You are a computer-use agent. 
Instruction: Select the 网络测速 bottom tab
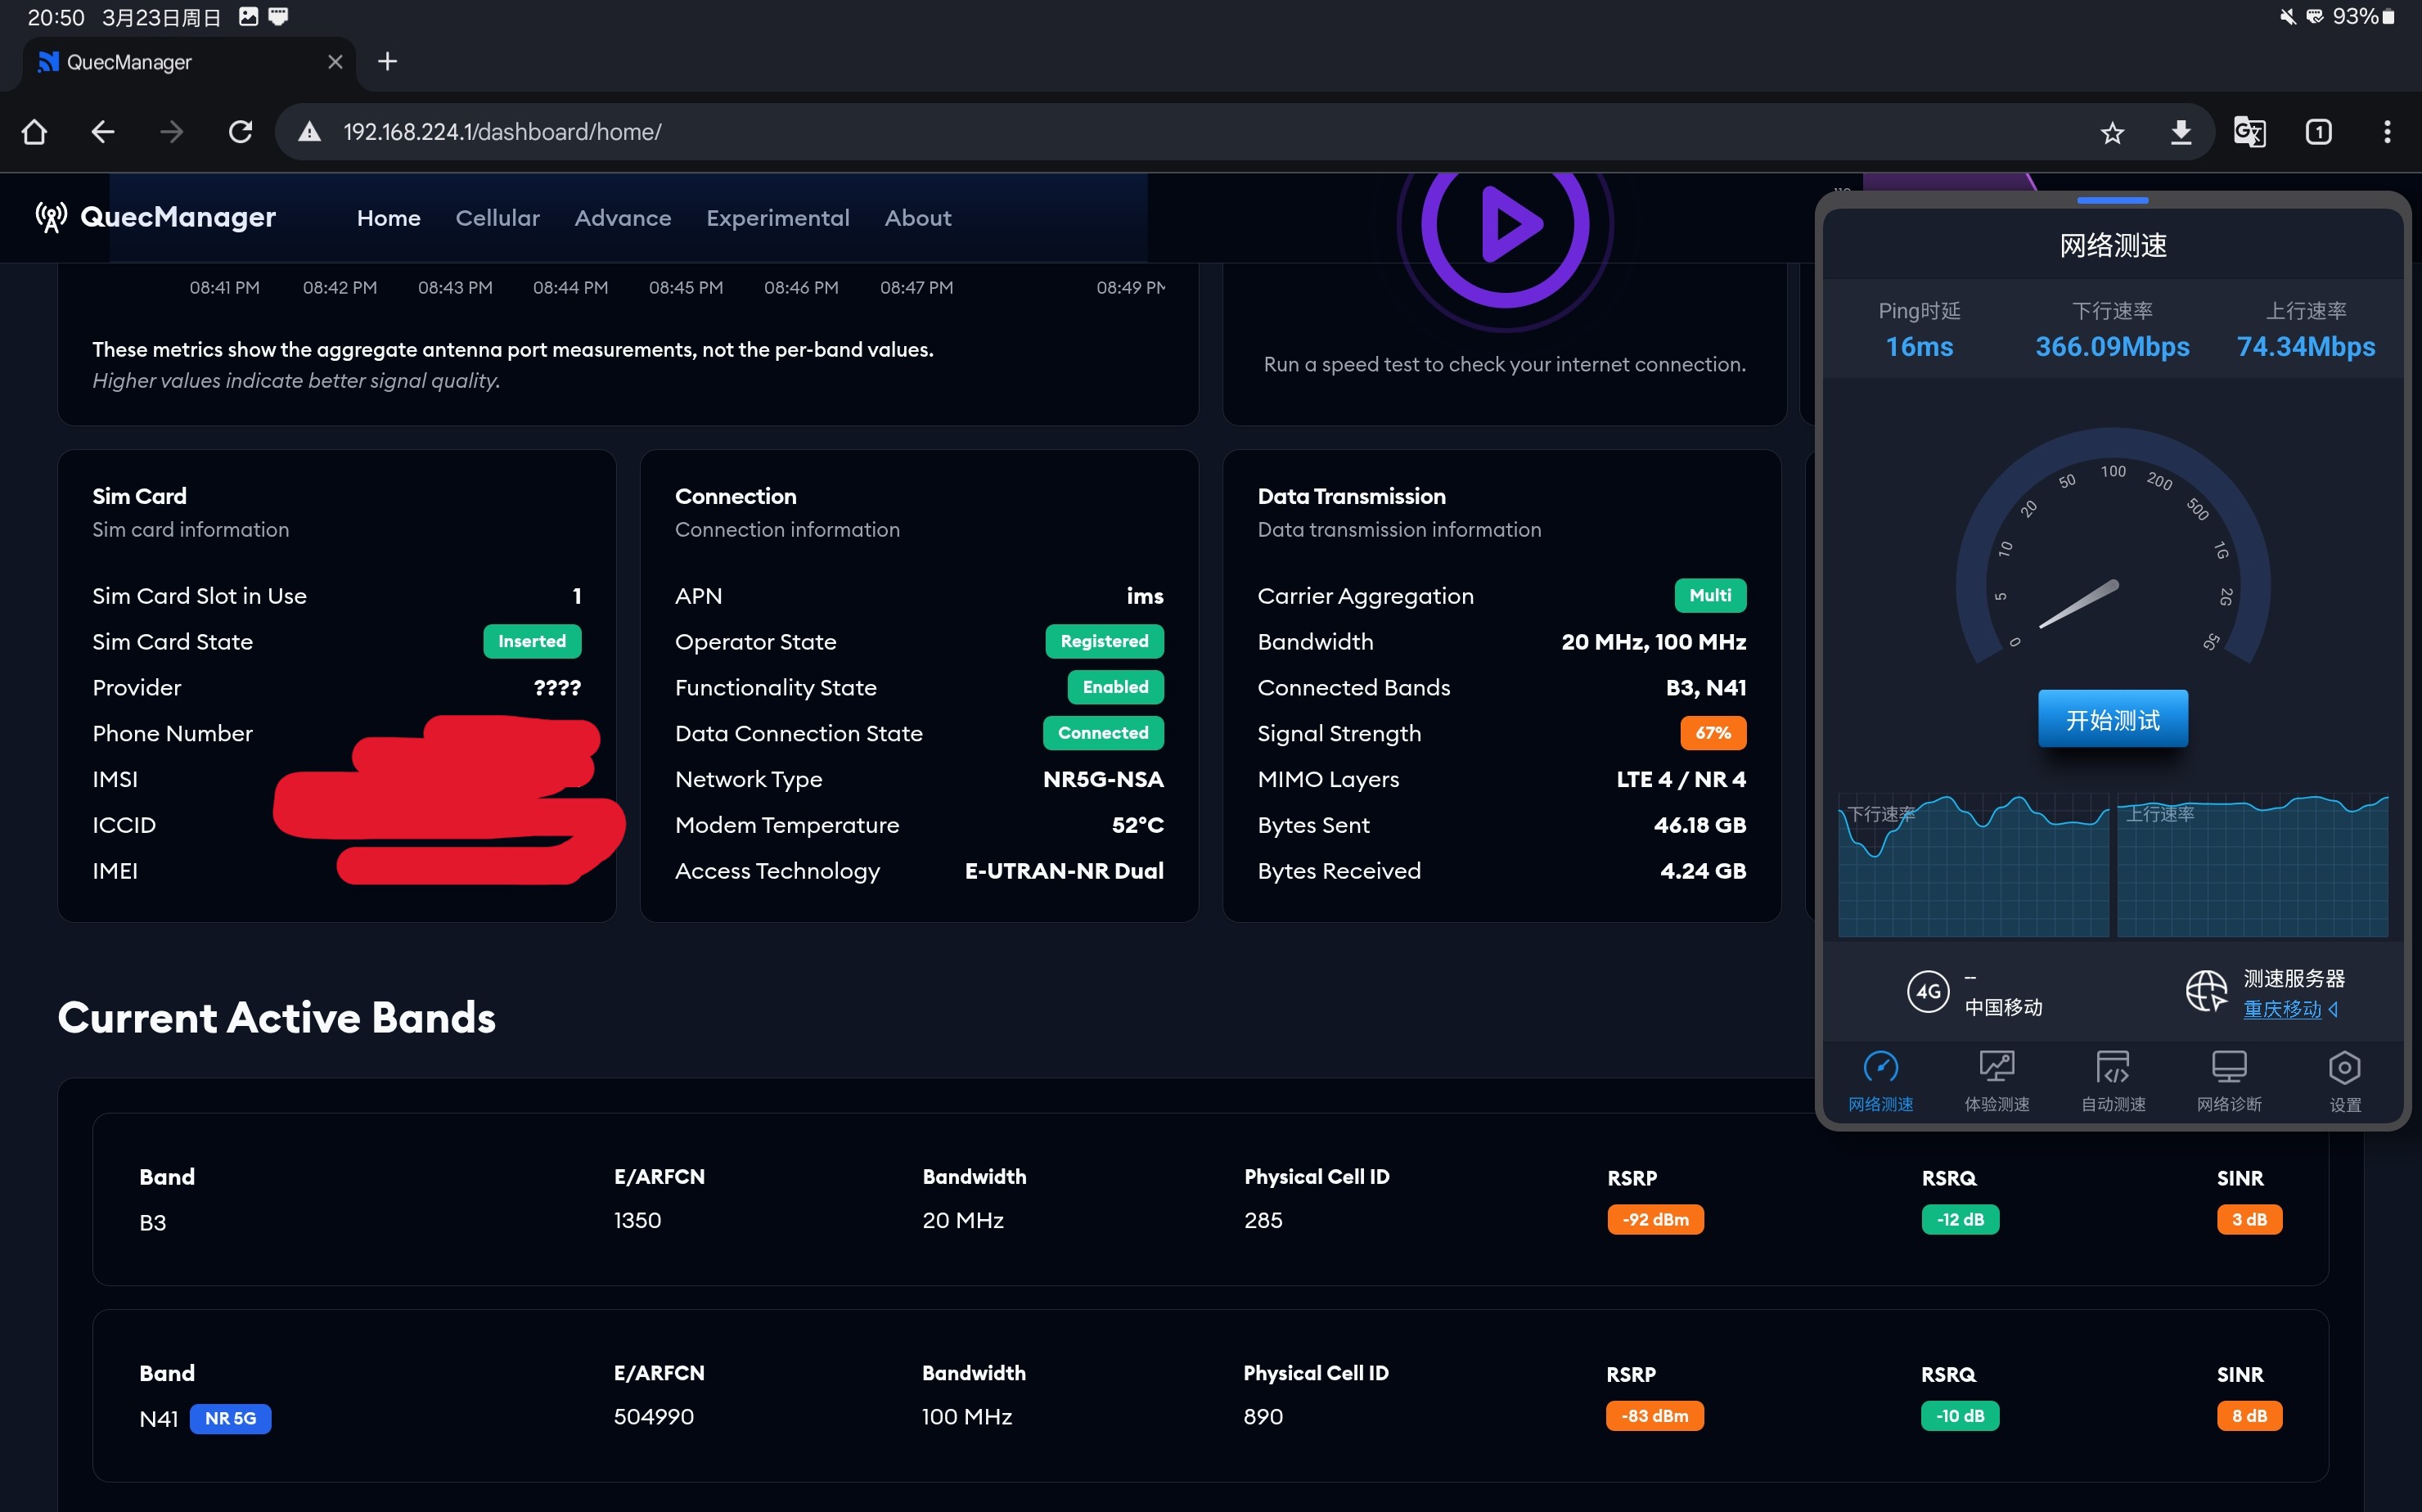click(1880, 1080)
